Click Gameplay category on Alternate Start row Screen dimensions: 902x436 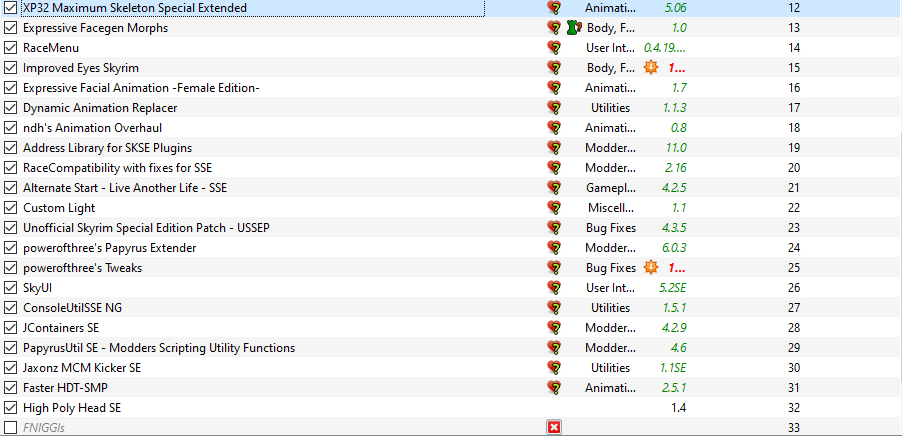click(610, 188)
